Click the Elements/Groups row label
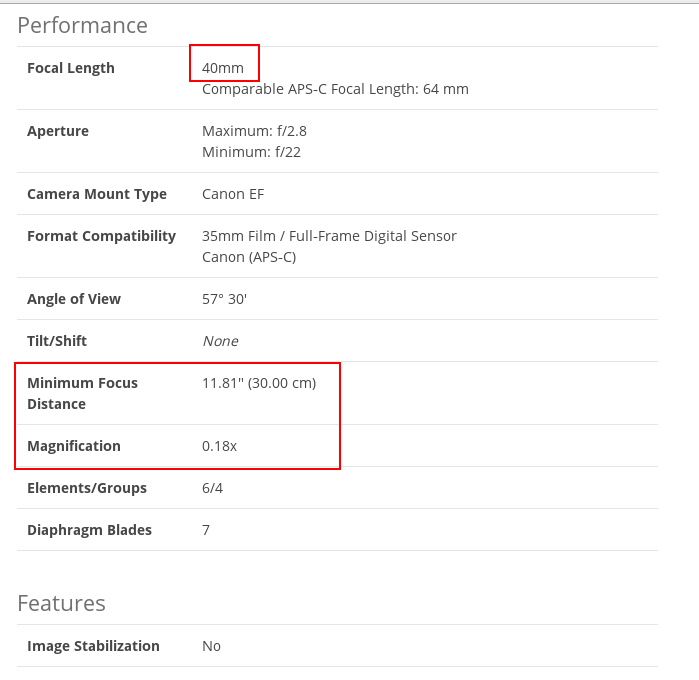Screen dimensions: 699x680 (x=87, y=488)
